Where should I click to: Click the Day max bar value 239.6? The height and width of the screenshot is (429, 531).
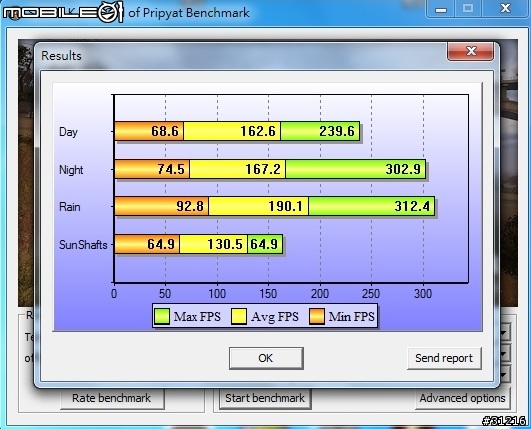click(337, 131)
